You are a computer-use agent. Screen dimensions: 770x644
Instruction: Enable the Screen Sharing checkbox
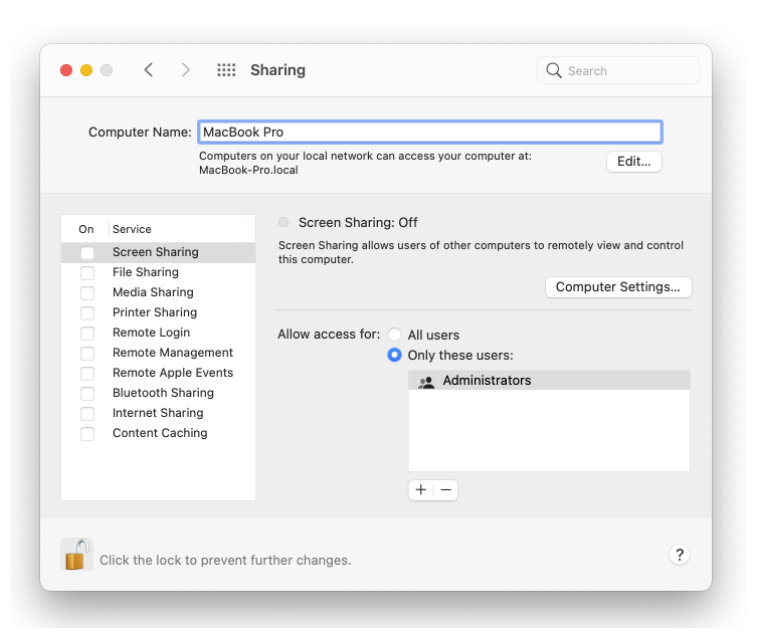point(87,252)
